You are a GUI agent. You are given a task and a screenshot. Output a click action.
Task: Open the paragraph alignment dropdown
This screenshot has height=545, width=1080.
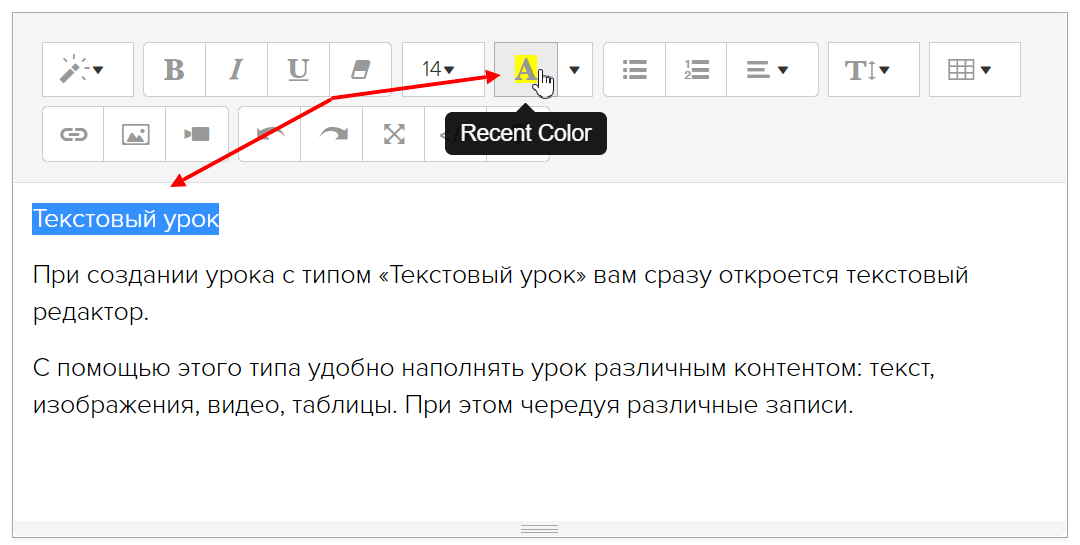tap(768, 70)
